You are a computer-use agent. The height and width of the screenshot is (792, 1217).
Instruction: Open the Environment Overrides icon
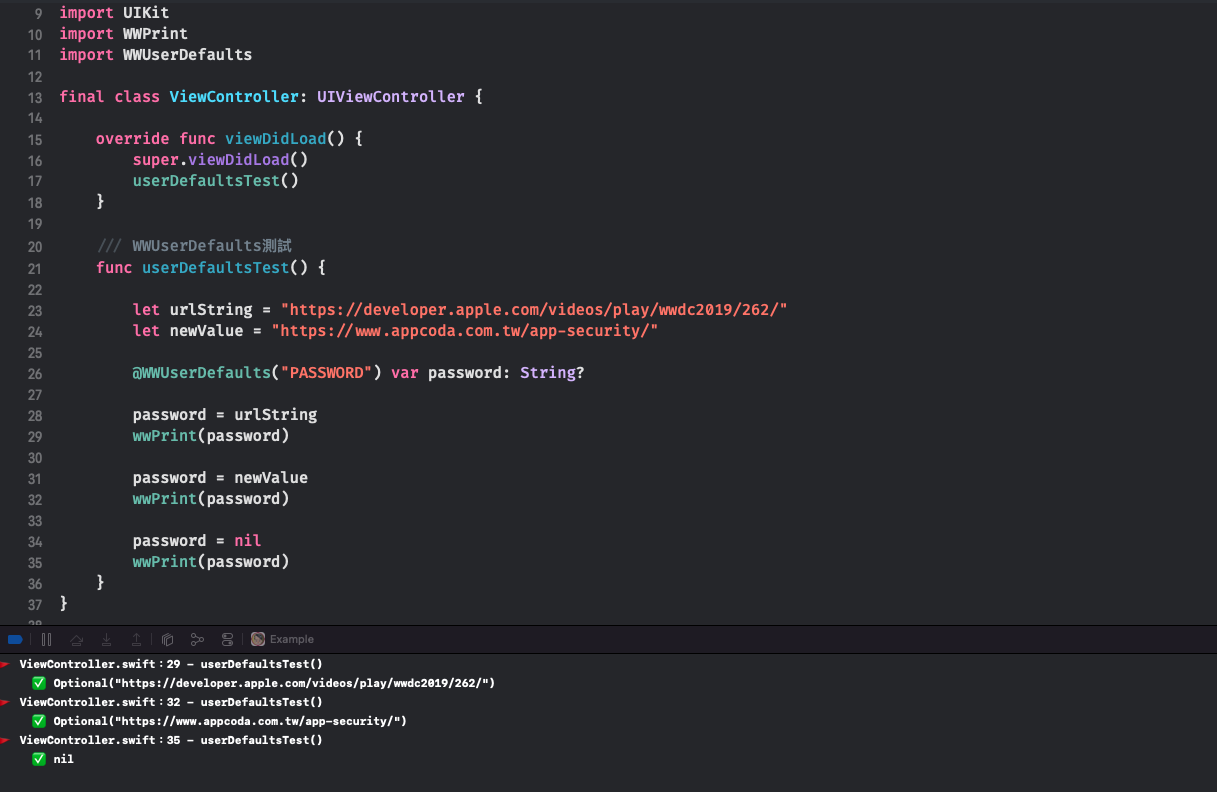pos(228,639)
